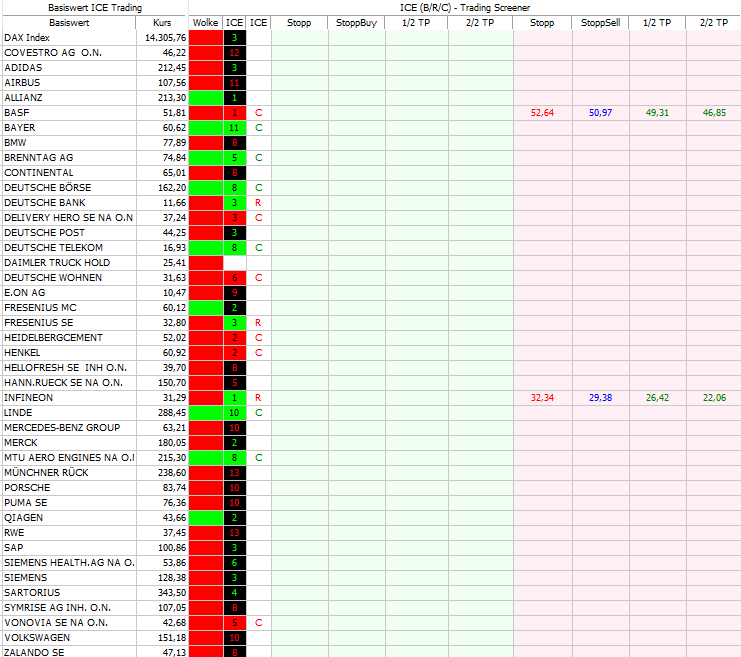This screenshot has width=741, height=657.
Task: Select the MTU AERO ENGINES row
Action: (69, 458)
